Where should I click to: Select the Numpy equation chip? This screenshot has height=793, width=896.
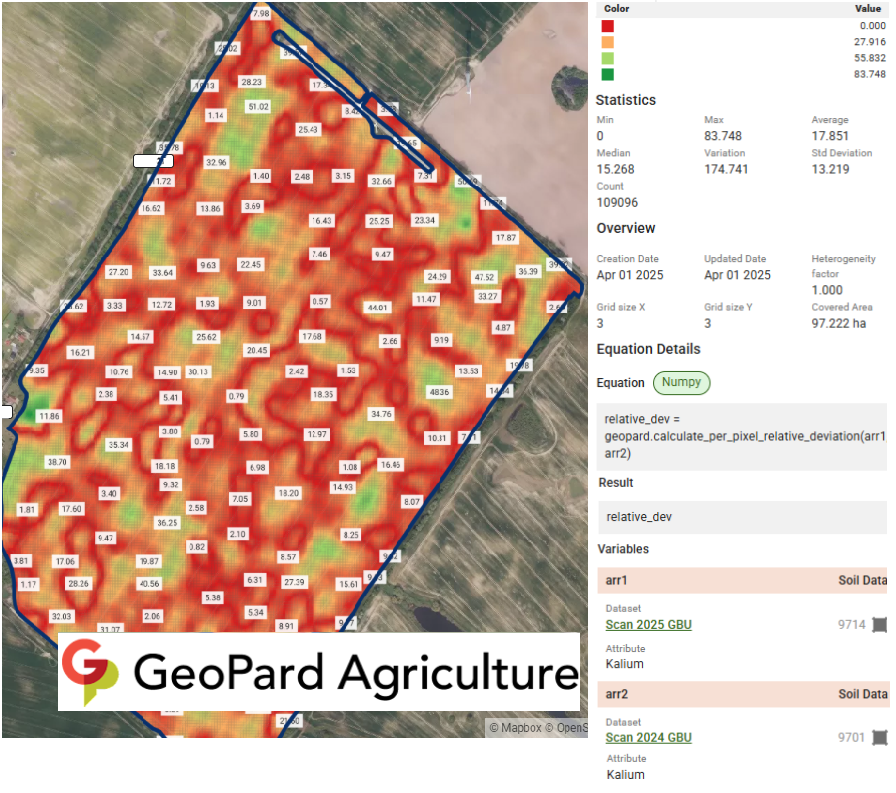pos(681,383)
